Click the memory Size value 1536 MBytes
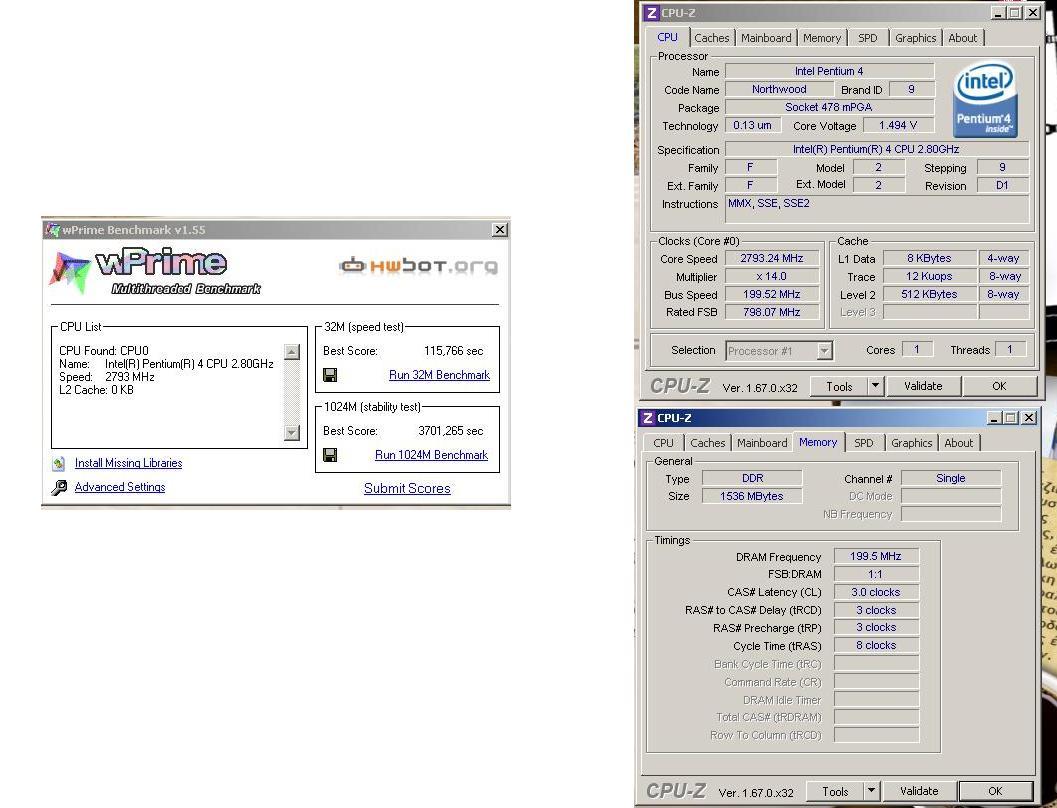 752,496
